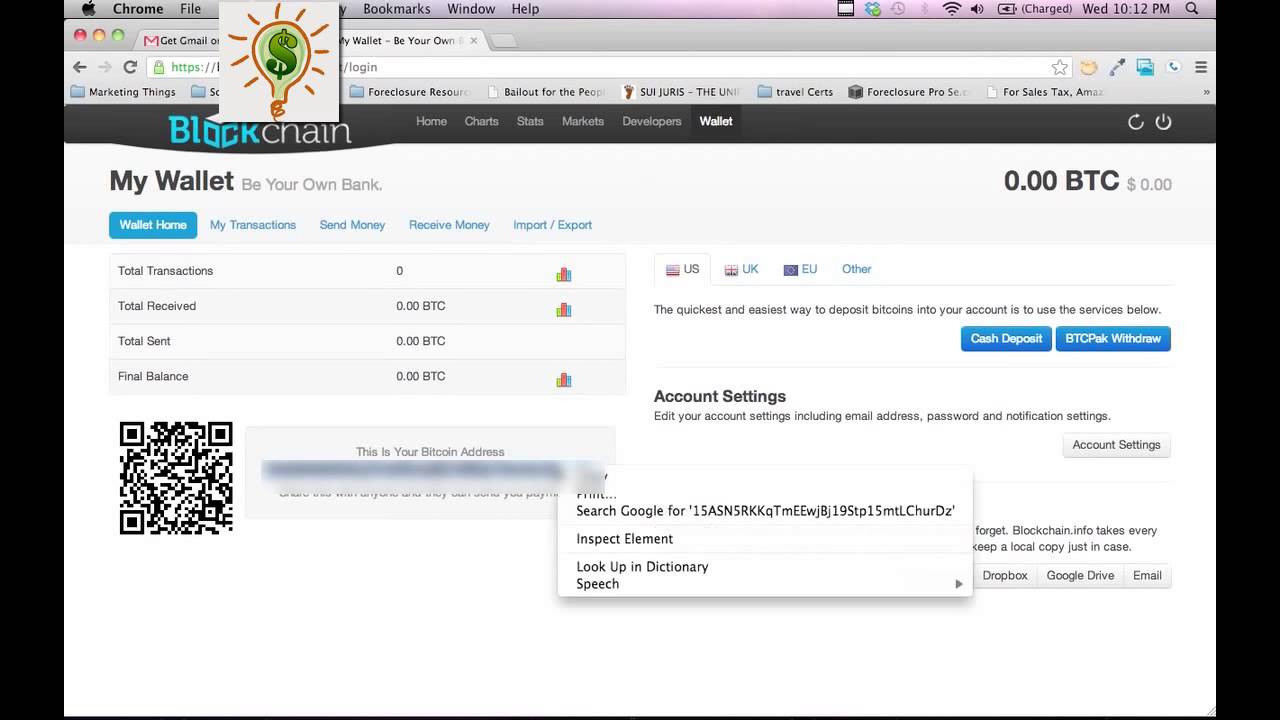
Task: Open the Developers nav link
Action: click(x=652, y=121)
